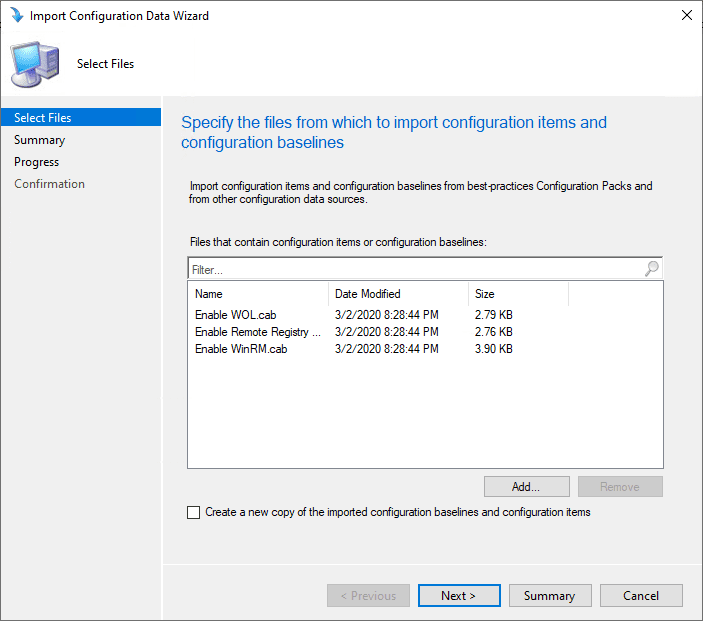
Task: Click the < Previous button
Action: [x=368, y=595]
